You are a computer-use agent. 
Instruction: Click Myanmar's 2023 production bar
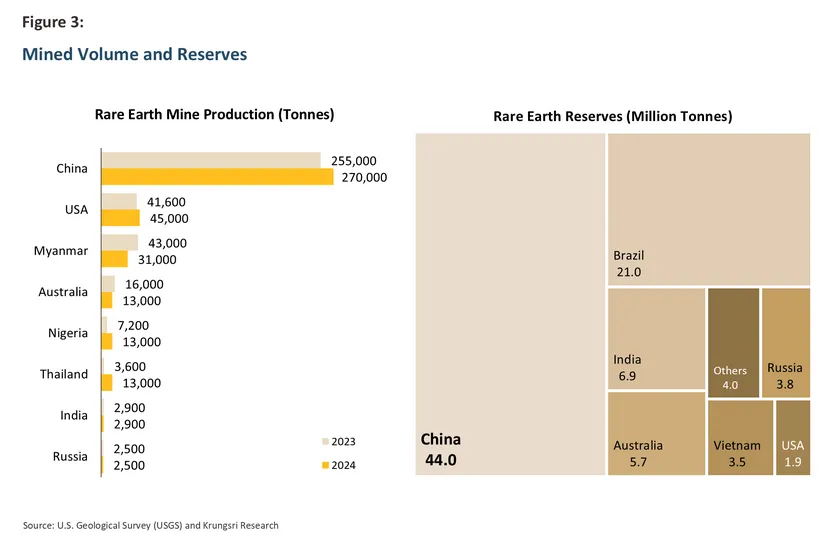pos(119,243)
